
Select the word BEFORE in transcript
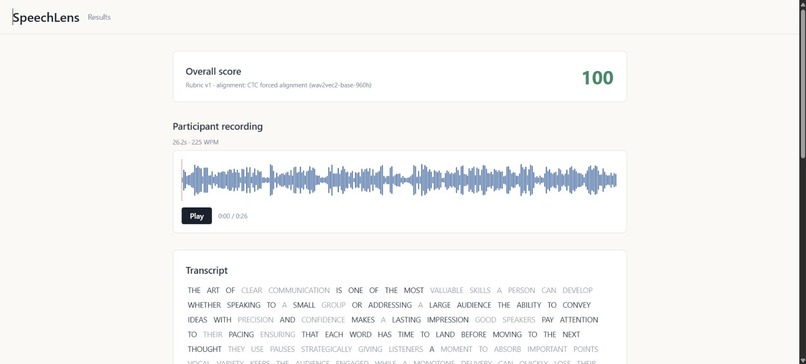pos(473,335)
